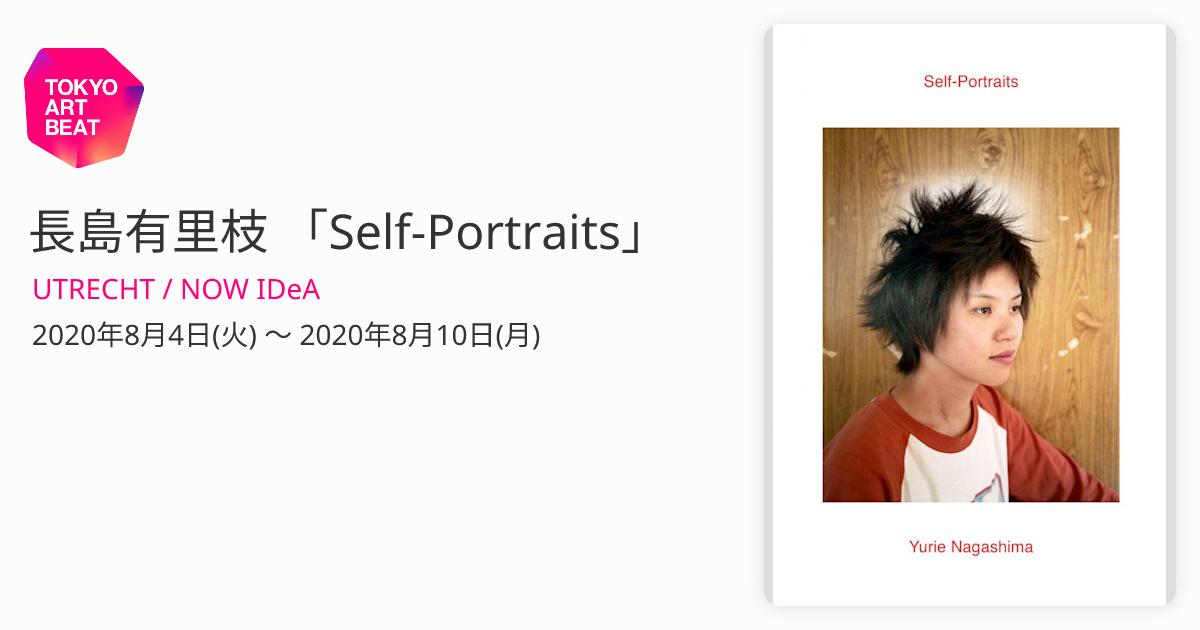Screen dimensions: 1200x630
Task: Click the gray spine edge of the book
Action: (769, 315)
